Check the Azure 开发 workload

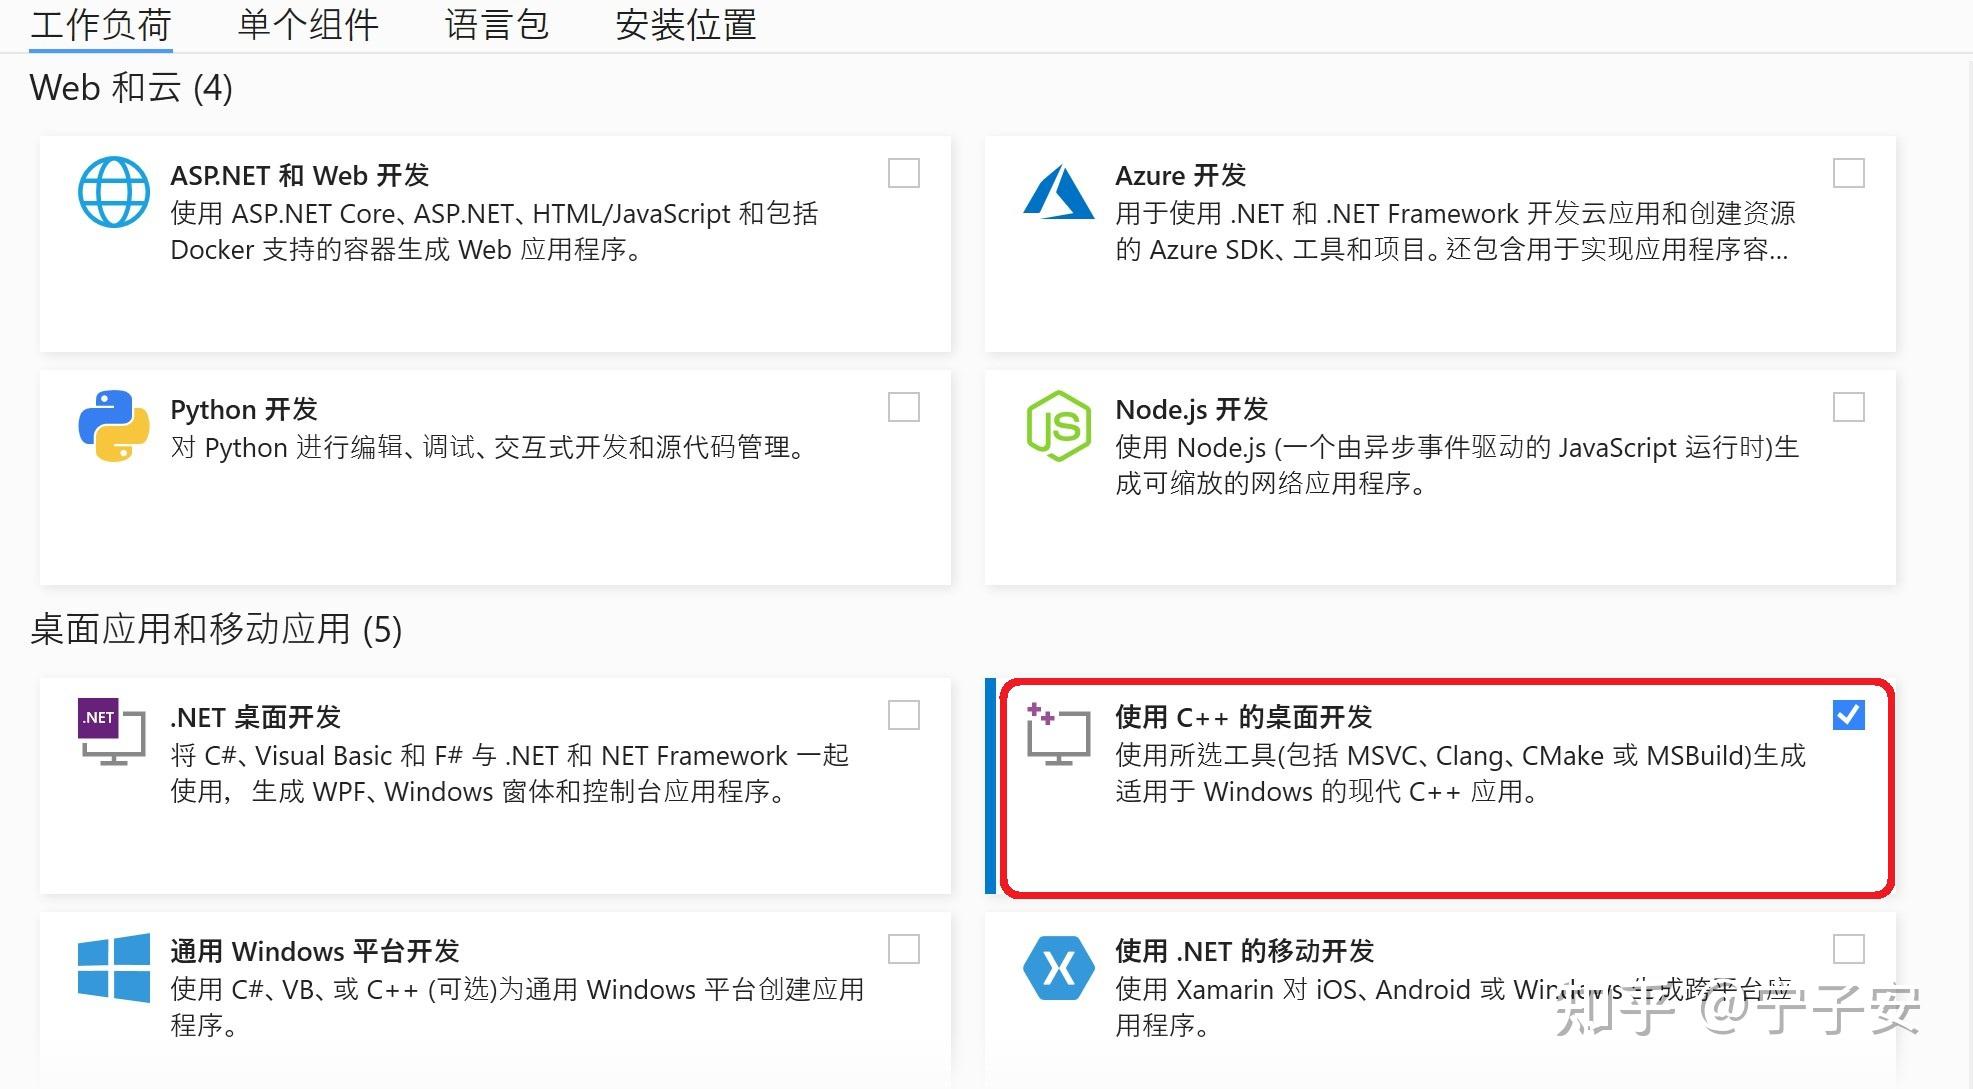click(x=1849, y=173)
